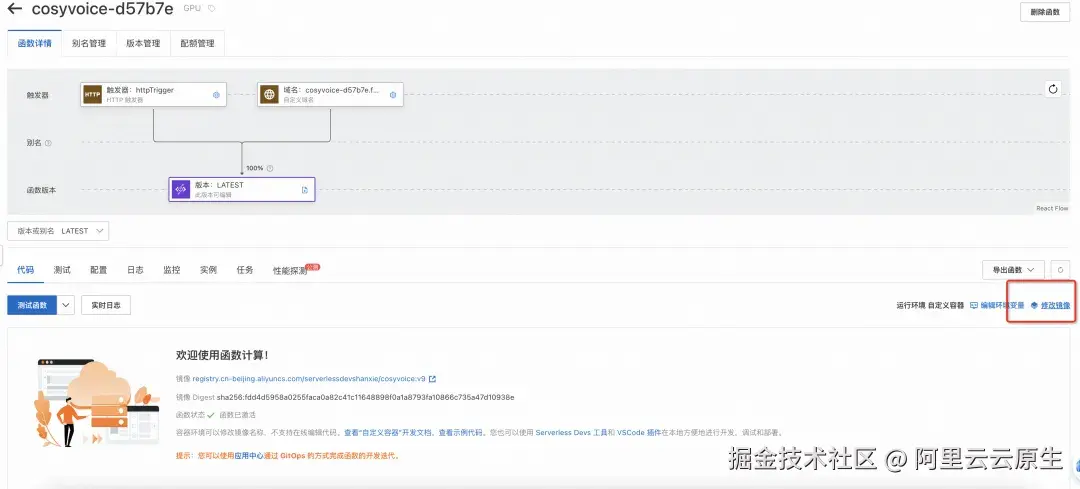1080x489 pixels.
Task: Open the VSCode 插件 link
Action: click(x=638, y=433)
